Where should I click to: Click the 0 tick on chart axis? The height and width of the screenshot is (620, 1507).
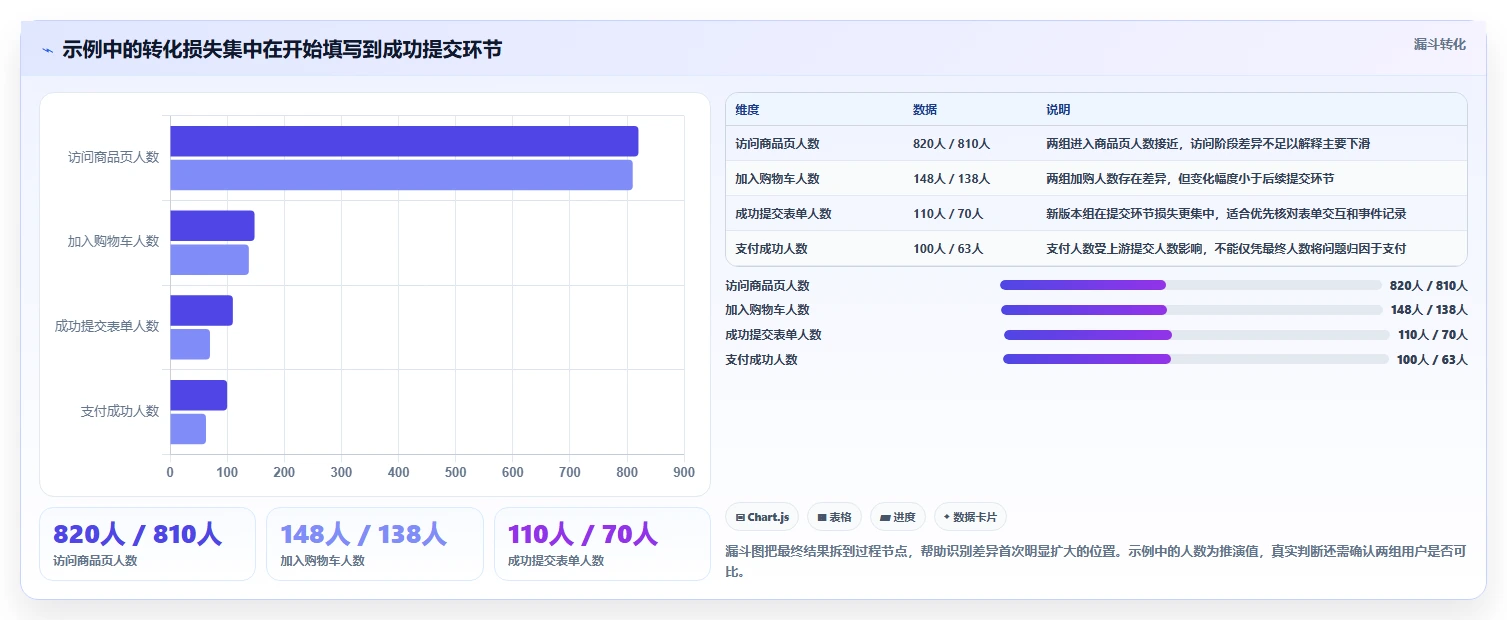(170, 472)
